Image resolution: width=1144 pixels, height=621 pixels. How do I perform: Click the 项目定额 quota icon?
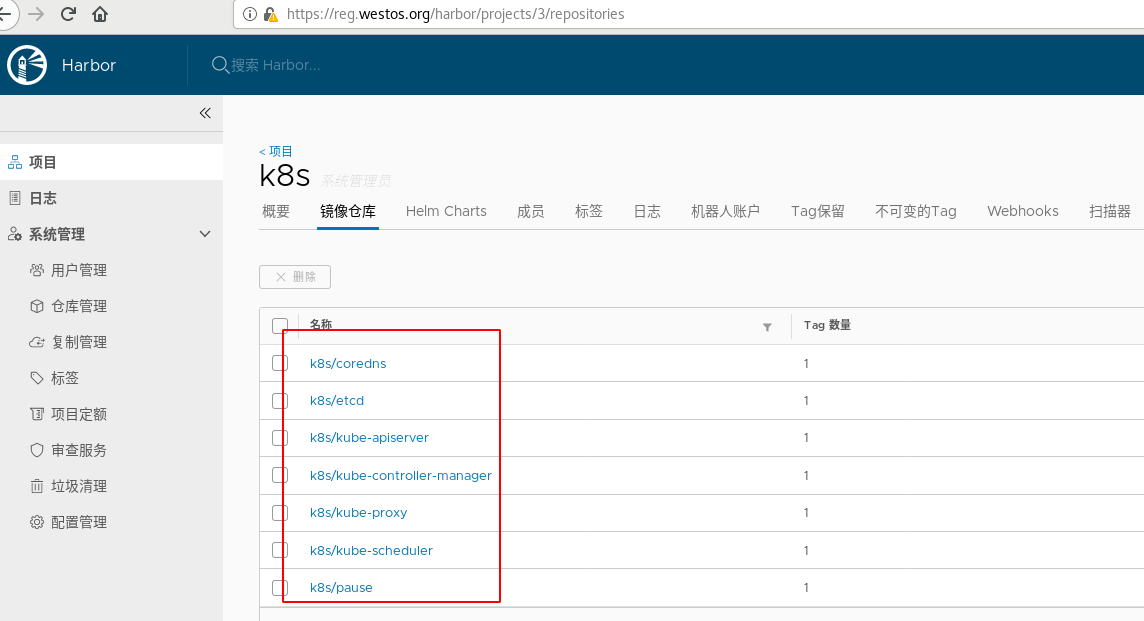point(36,414)
